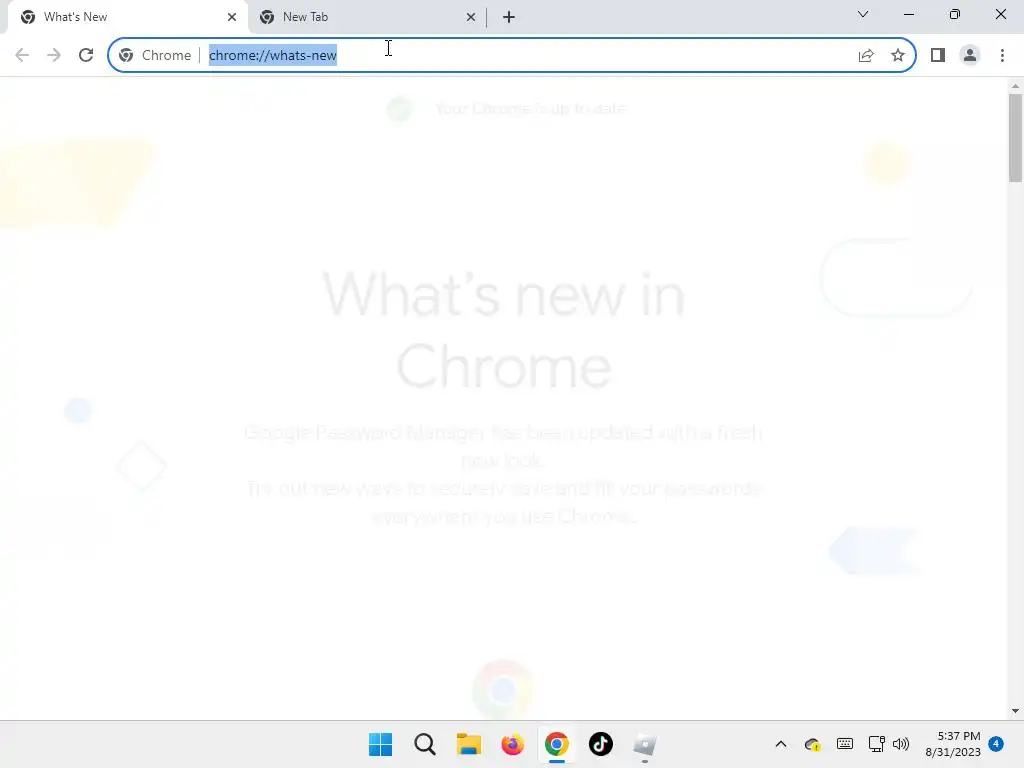Open the last pinned taskbar app

645,744
